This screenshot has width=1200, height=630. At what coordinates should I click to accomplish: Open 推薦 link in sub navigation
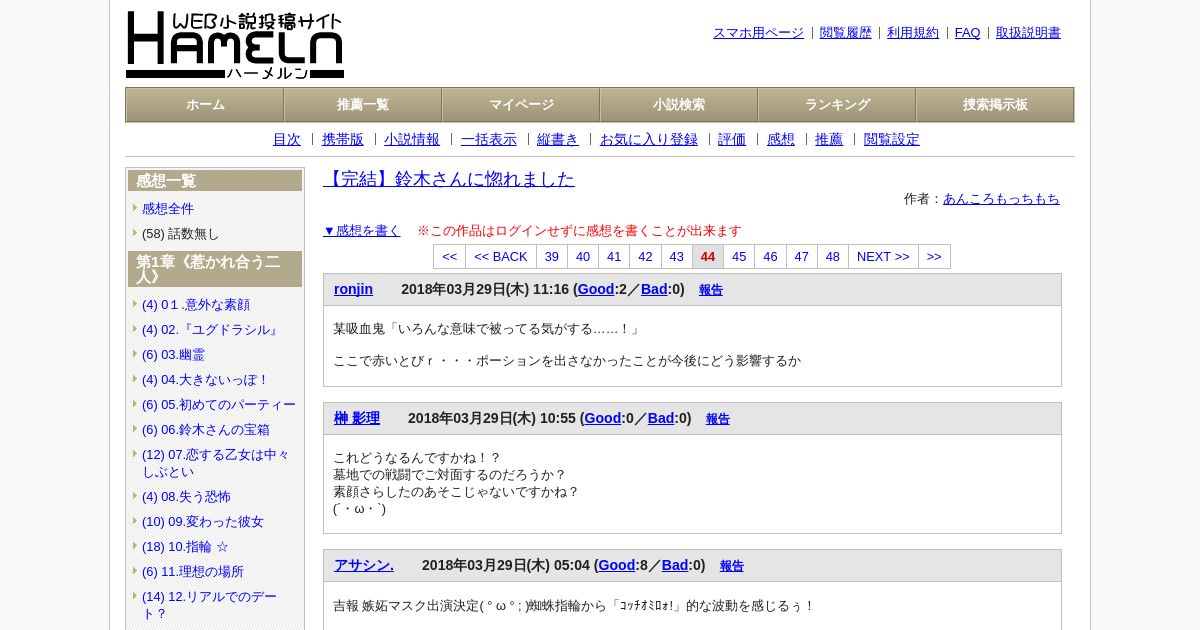click(x=829, y=140)
